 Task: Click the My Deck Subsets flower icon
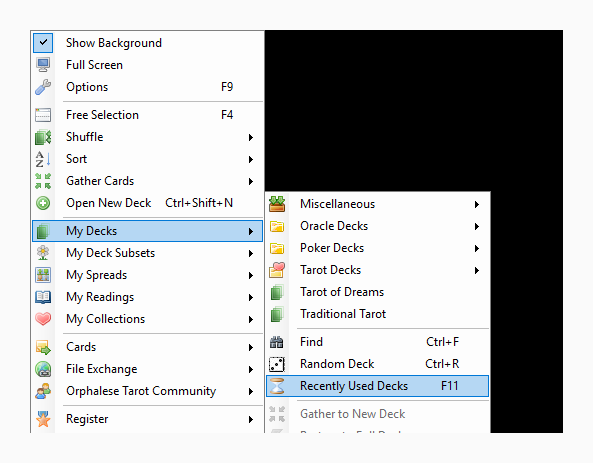tap(43, 253)
